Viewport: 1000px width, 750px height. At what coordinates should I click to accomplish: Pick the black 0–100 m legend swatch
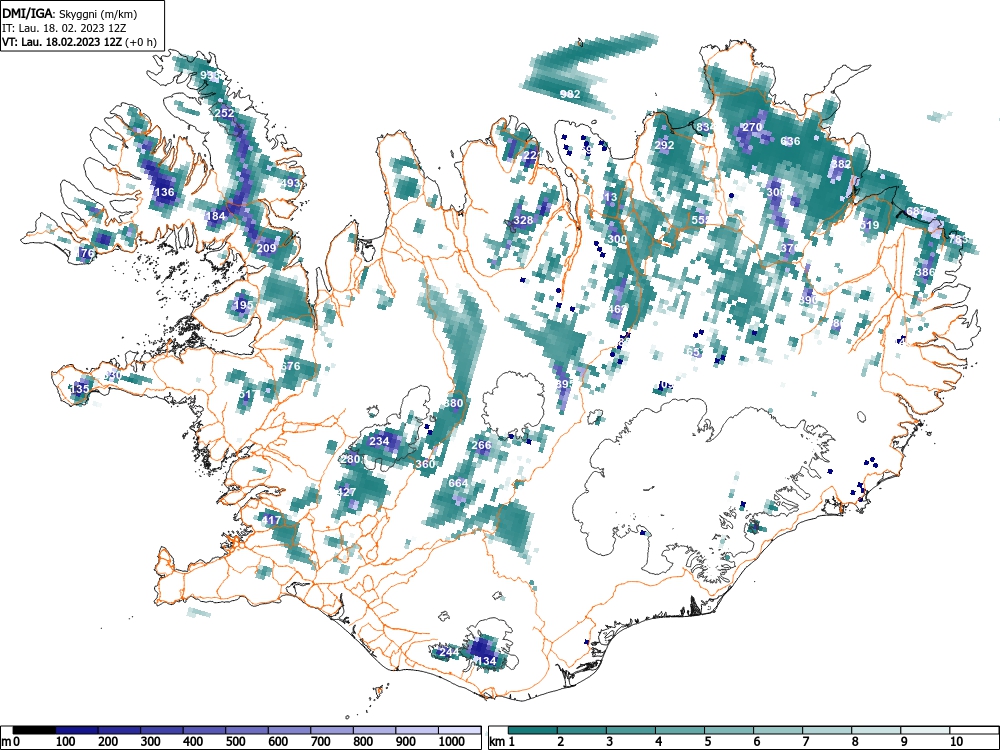point(34,730)
